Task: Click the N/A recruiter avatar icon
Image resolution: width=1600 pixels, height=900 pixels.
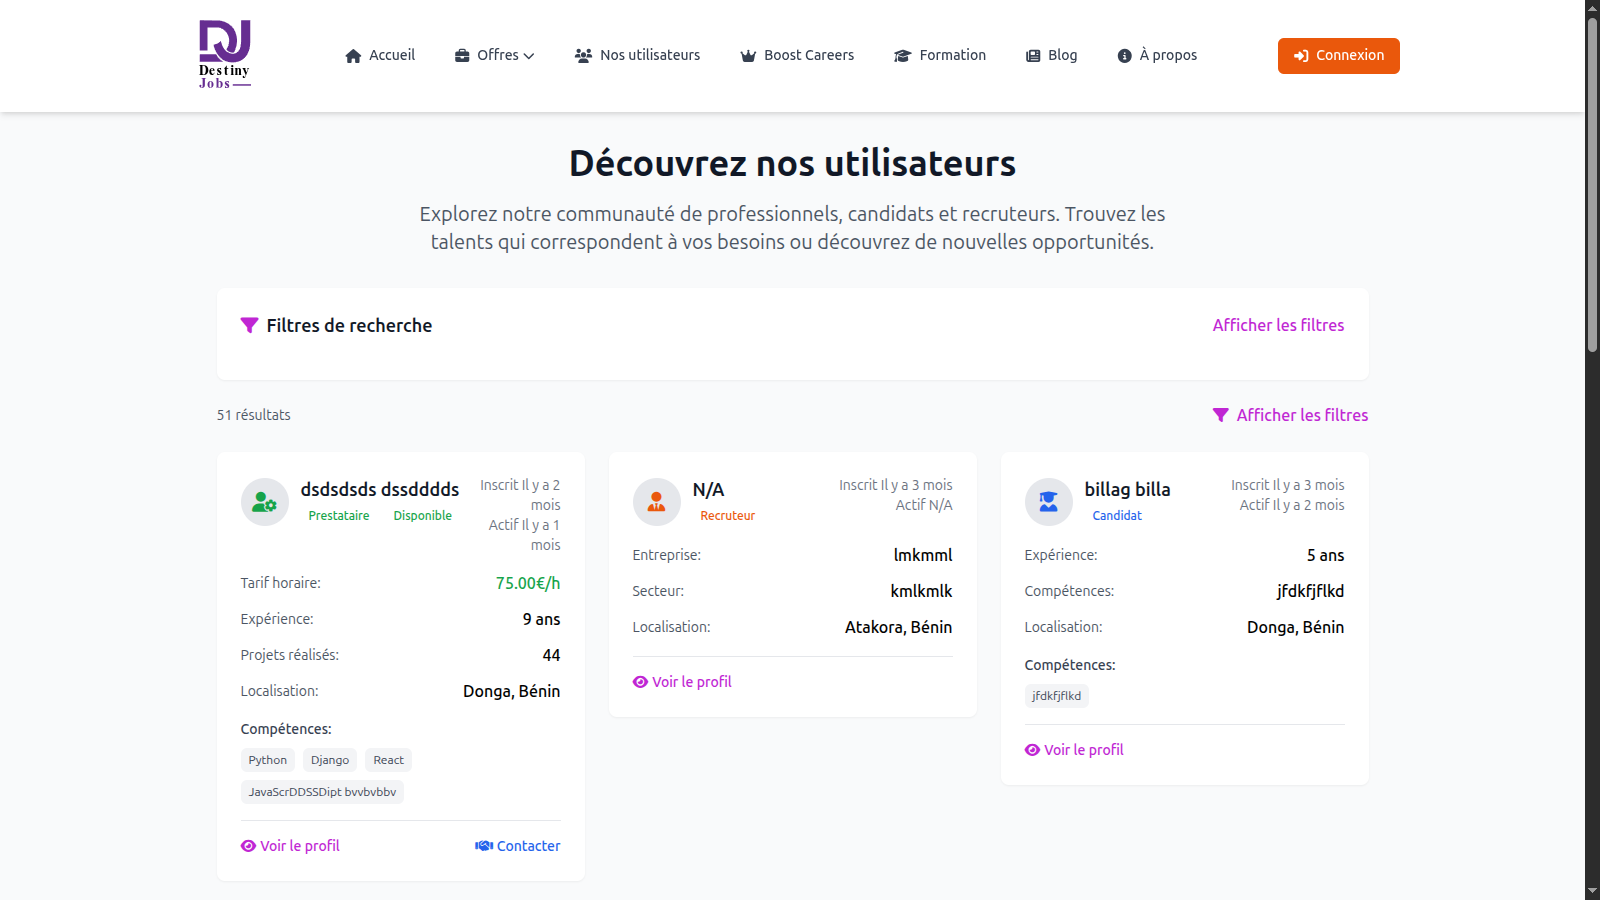Action: click(x=657, y=501)
